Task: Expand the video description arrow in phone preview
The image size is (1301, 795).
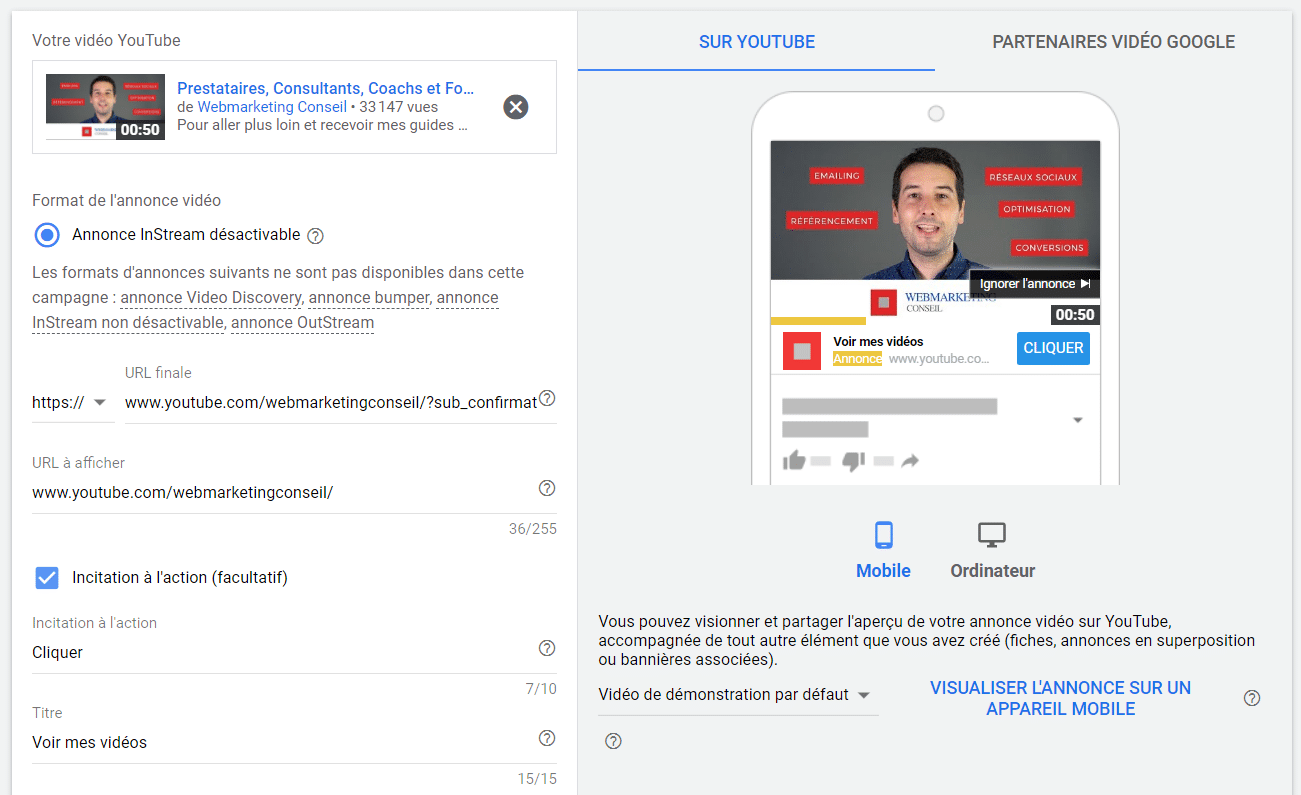Action: click(x=1077, y=421)
